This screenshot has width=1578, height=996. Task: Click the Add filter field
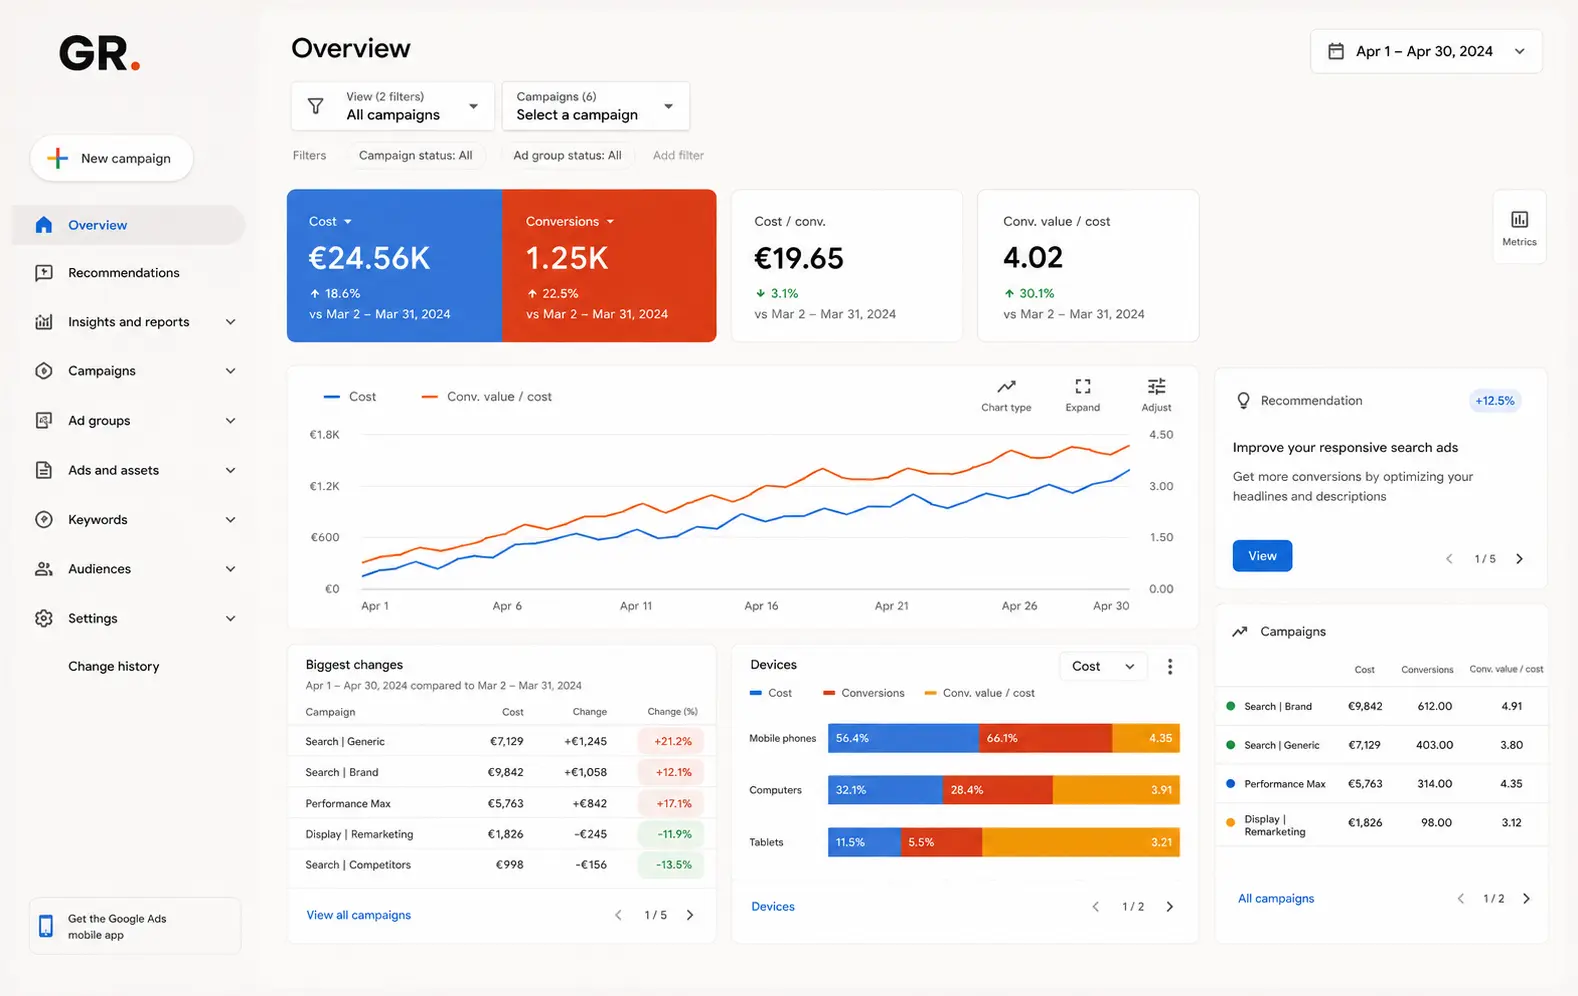click(x=678, y=155)
